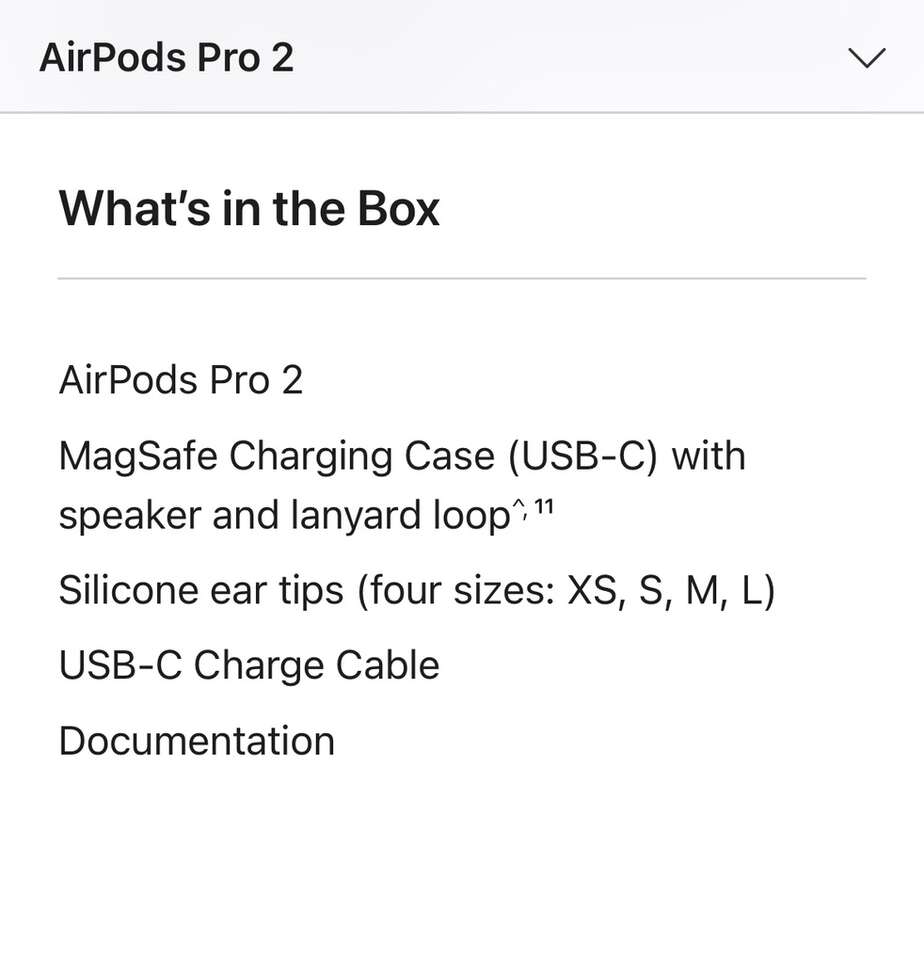Open footnote 11 superscript link
The width and height of the screenshot is (924, 960).
(x=544, y=507)
